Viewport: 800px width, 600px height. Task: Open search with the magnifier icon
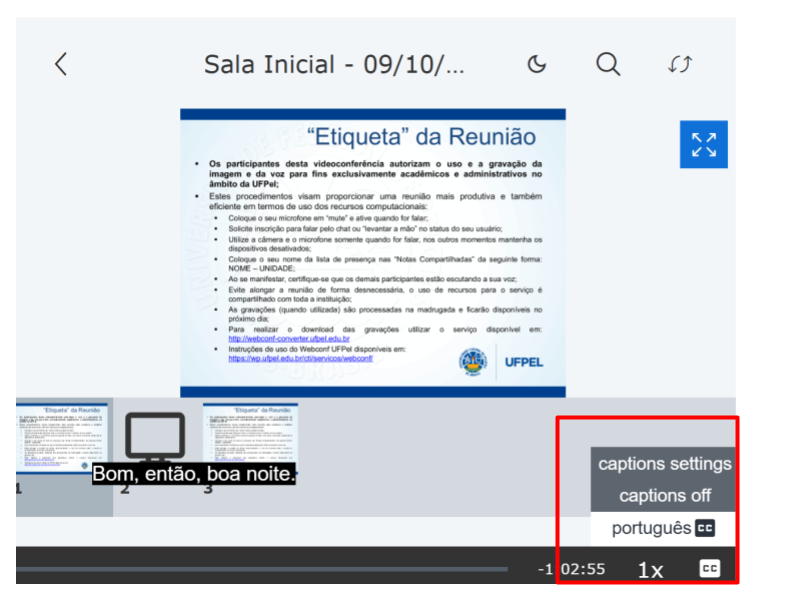pos(608,64)
